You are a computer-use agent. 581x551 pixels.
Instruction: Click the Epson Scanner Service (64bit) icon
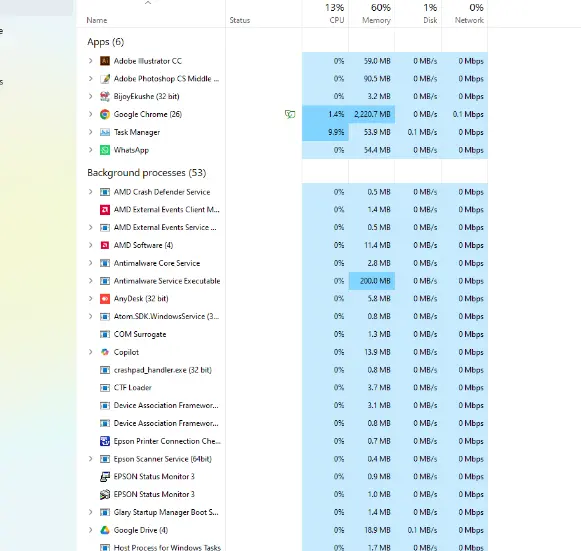coord(105,459)
